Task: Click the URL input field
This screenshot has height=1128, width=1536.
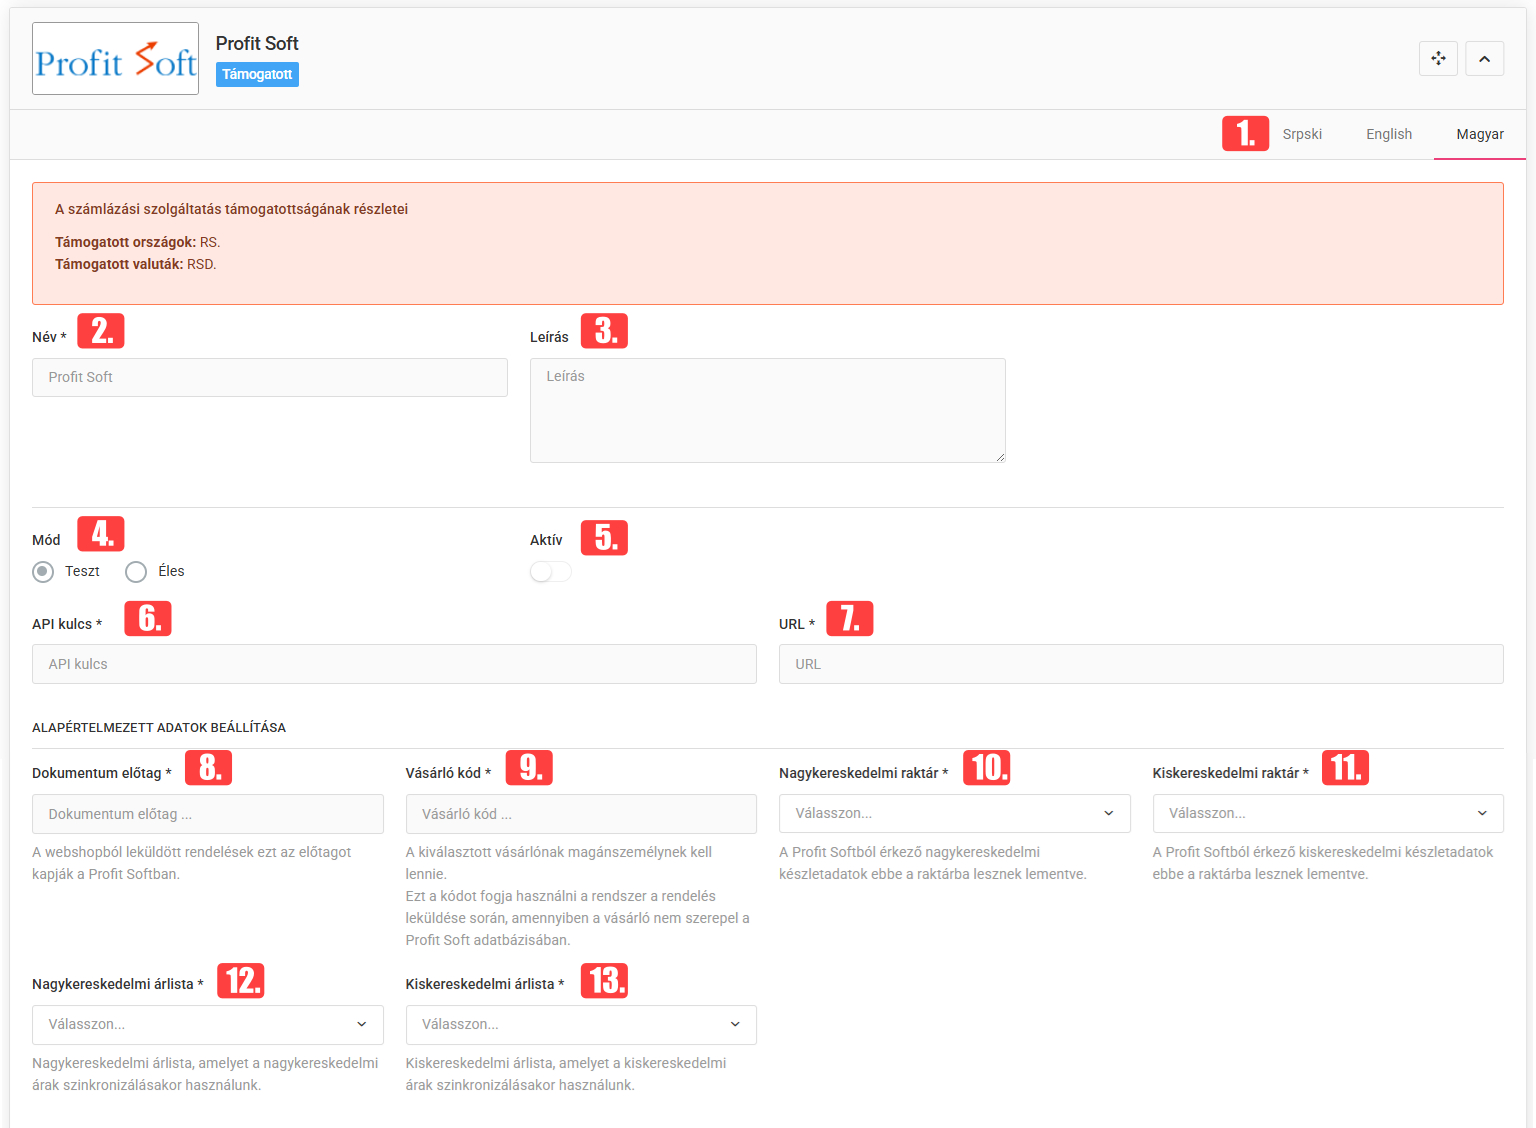Action: 1140,664
